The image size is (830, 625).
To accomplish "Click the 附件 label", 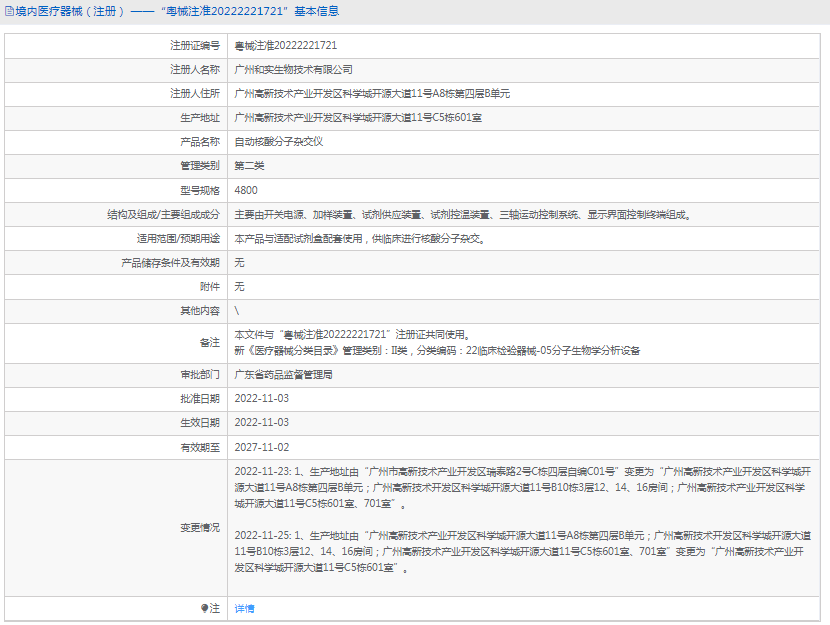I will [x=210, y=286].
